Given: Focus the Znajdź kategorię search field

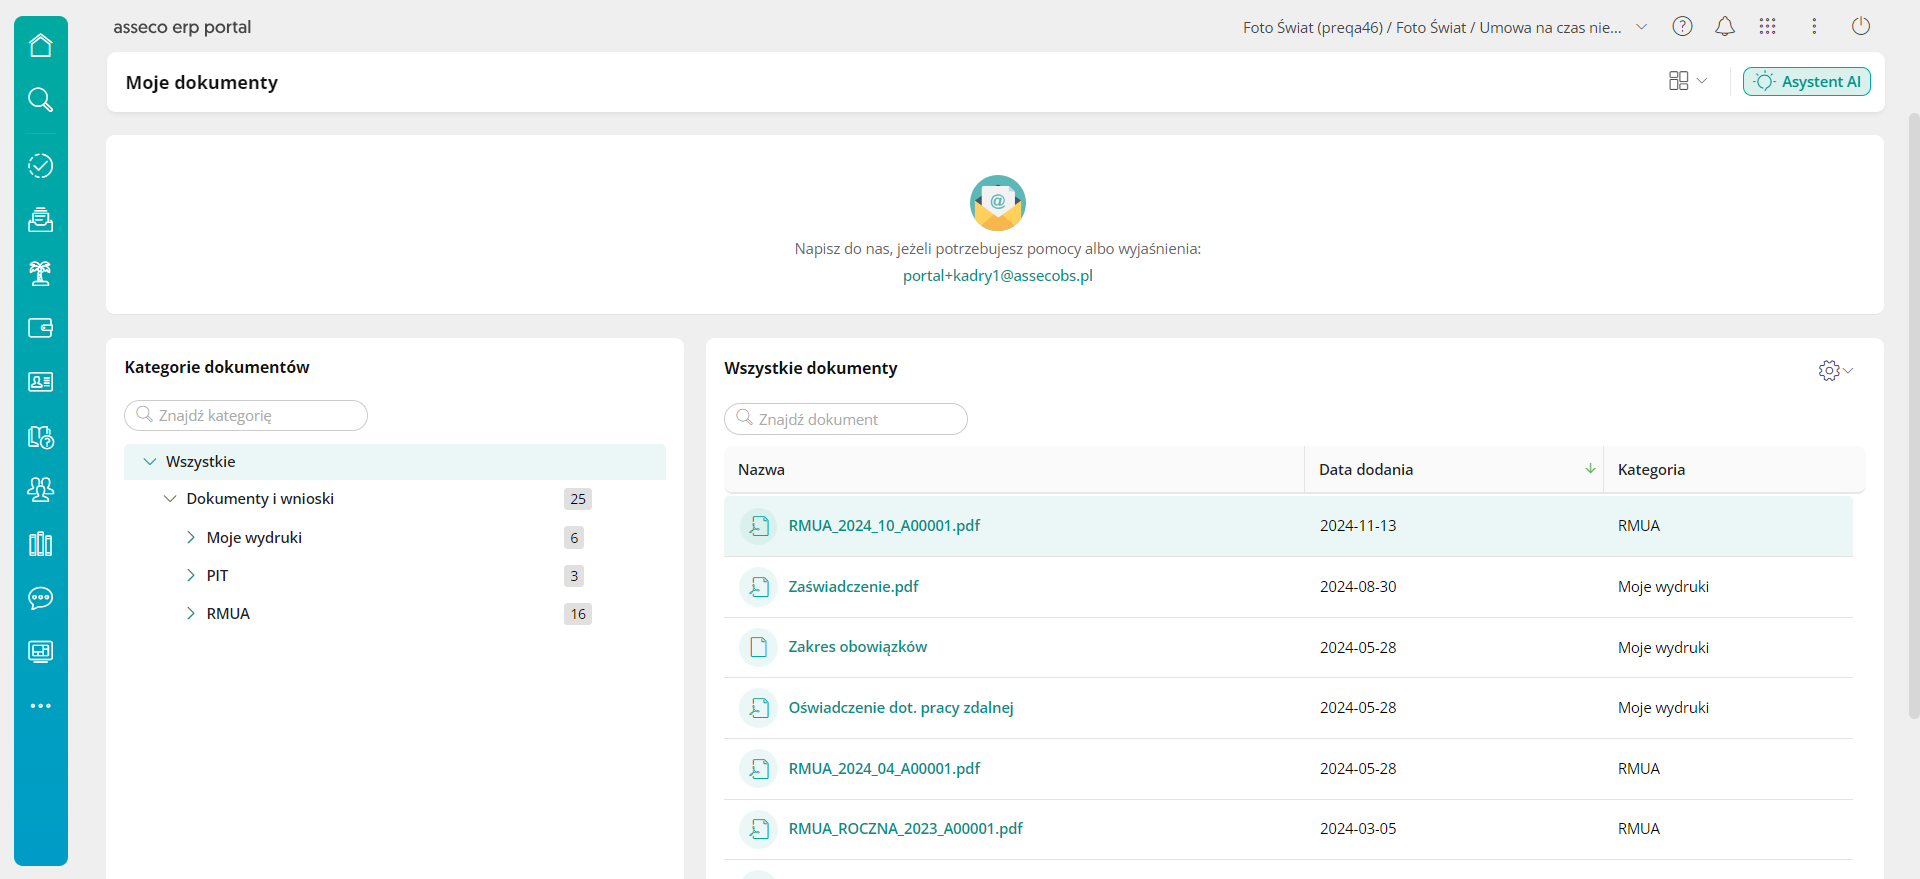Looking at the screenshot, I should tap(246, 416).
